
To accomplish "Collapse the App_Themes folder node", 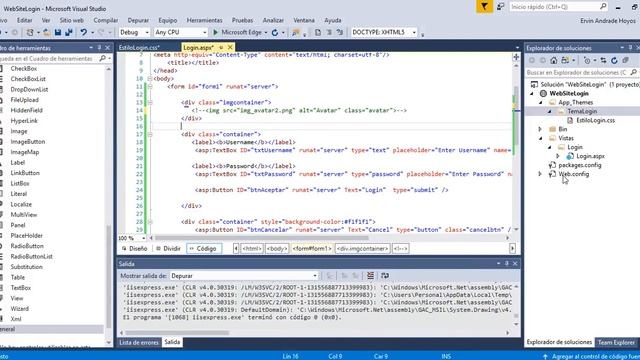I will click(540, 102).
